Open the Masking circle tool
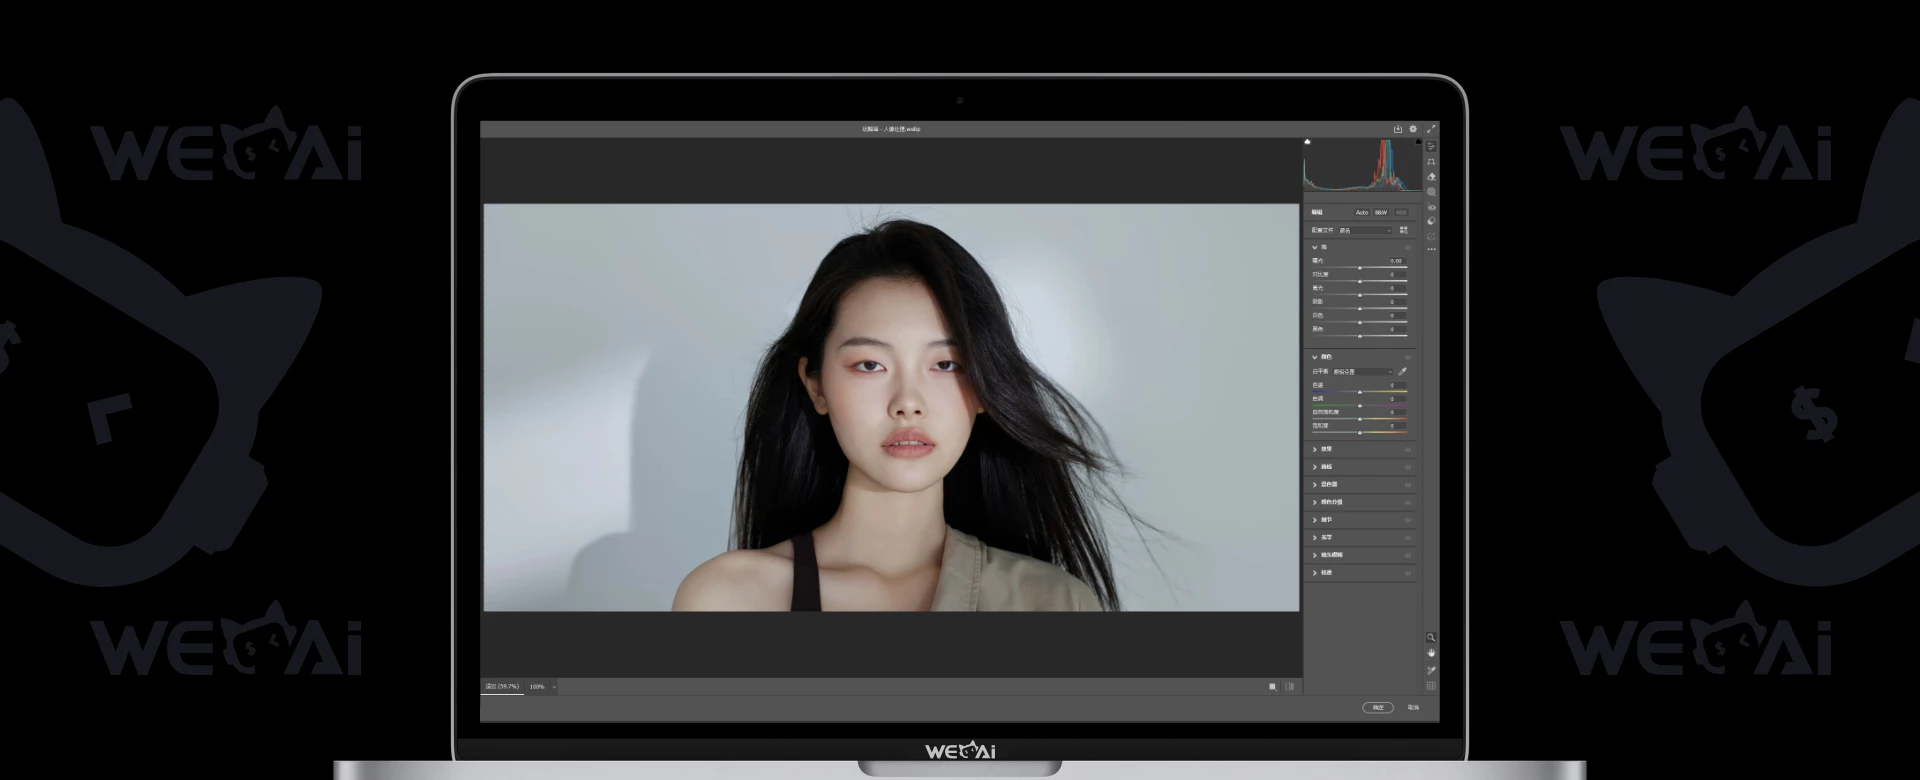This screenshot has height=780, width=1920. click(x=1431, y=192)
